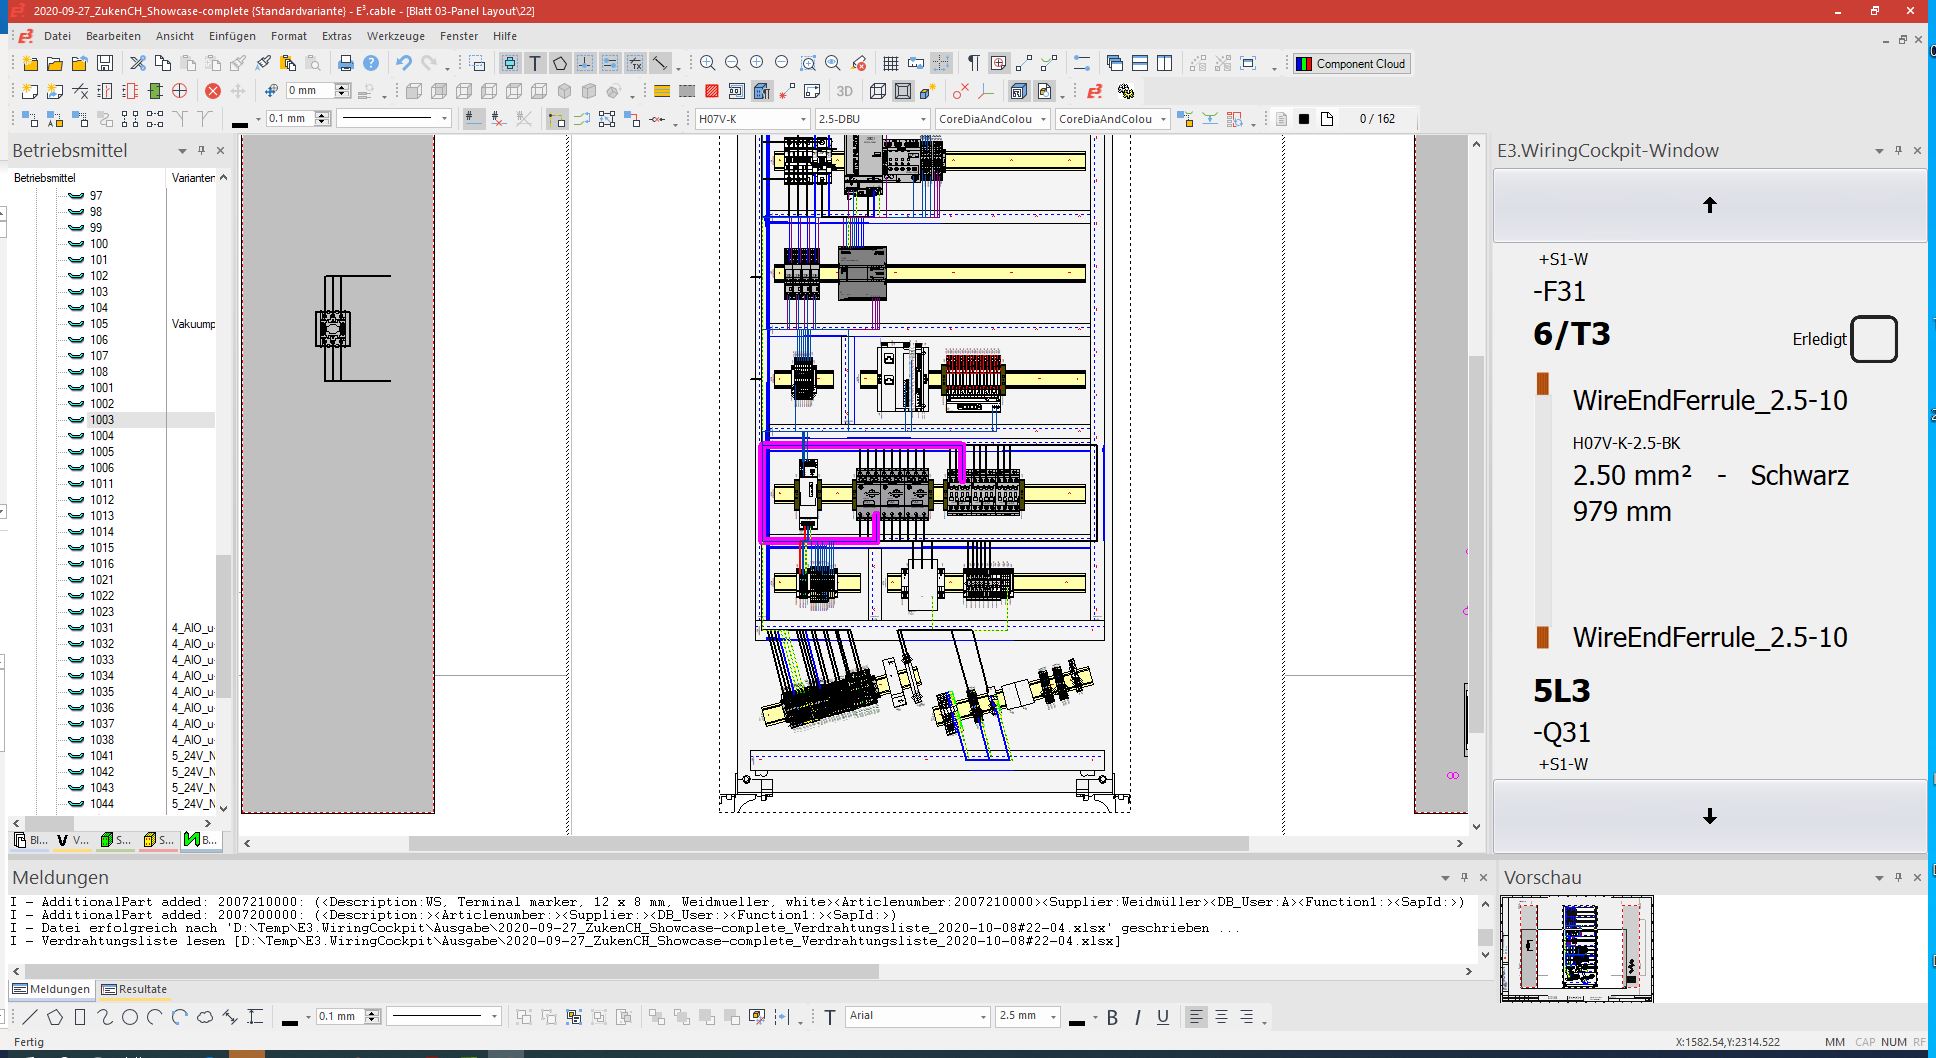Open the 2.5-DBU dropdown
The height and width of the screenshot is (1058, 1936).
[x=923, y=119]
